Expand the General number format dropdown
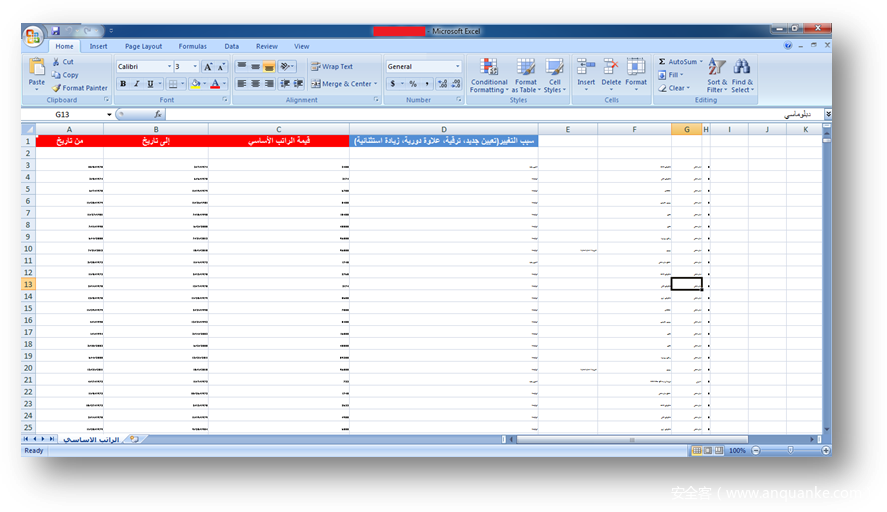 [458, 67]
